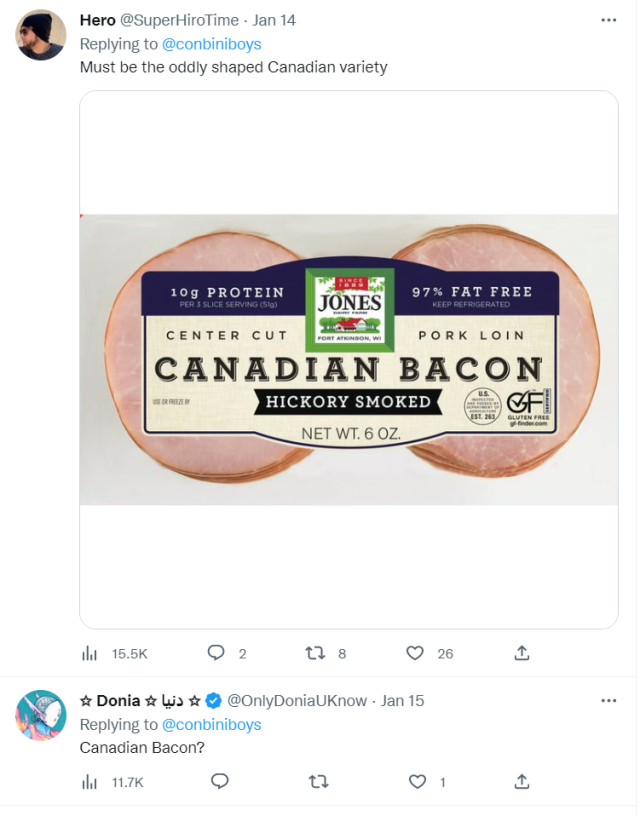Click Hero's display name
The image size is (640, 816).
(x=97, y=20)
